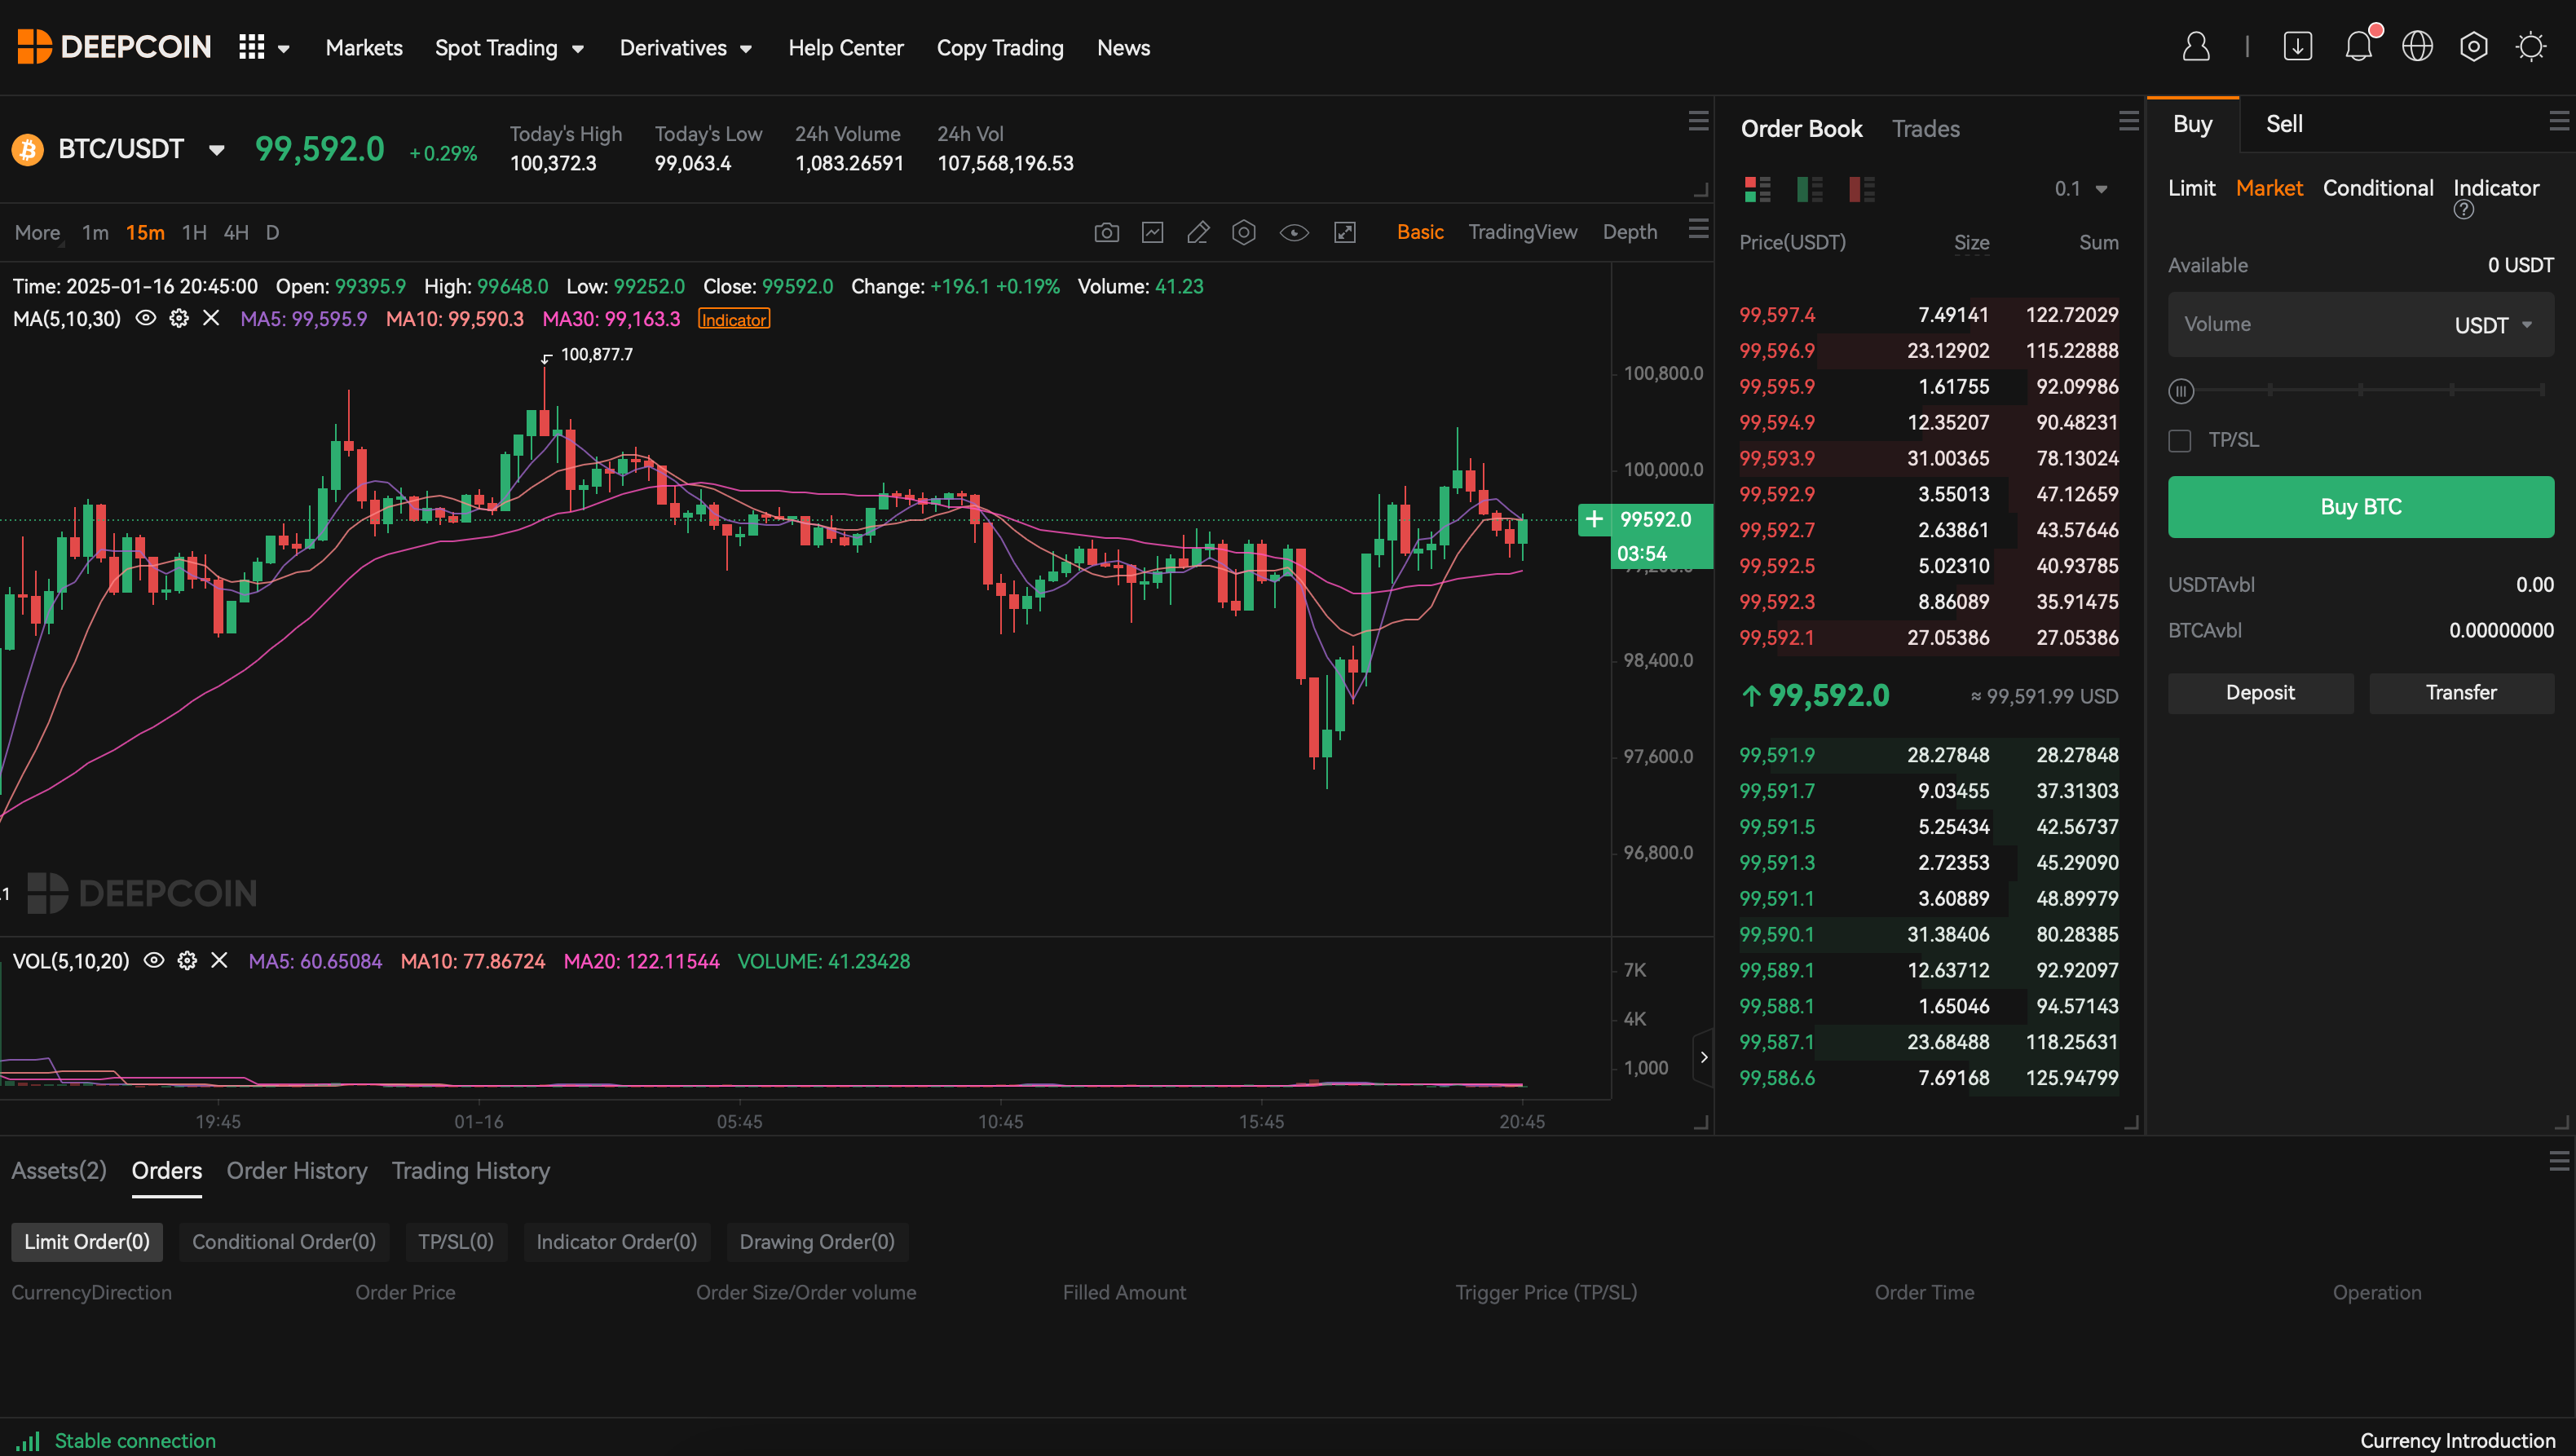Screen dimensions: 2576x1456
Task: Select the Conditional order type
Action: (2378, 188)
